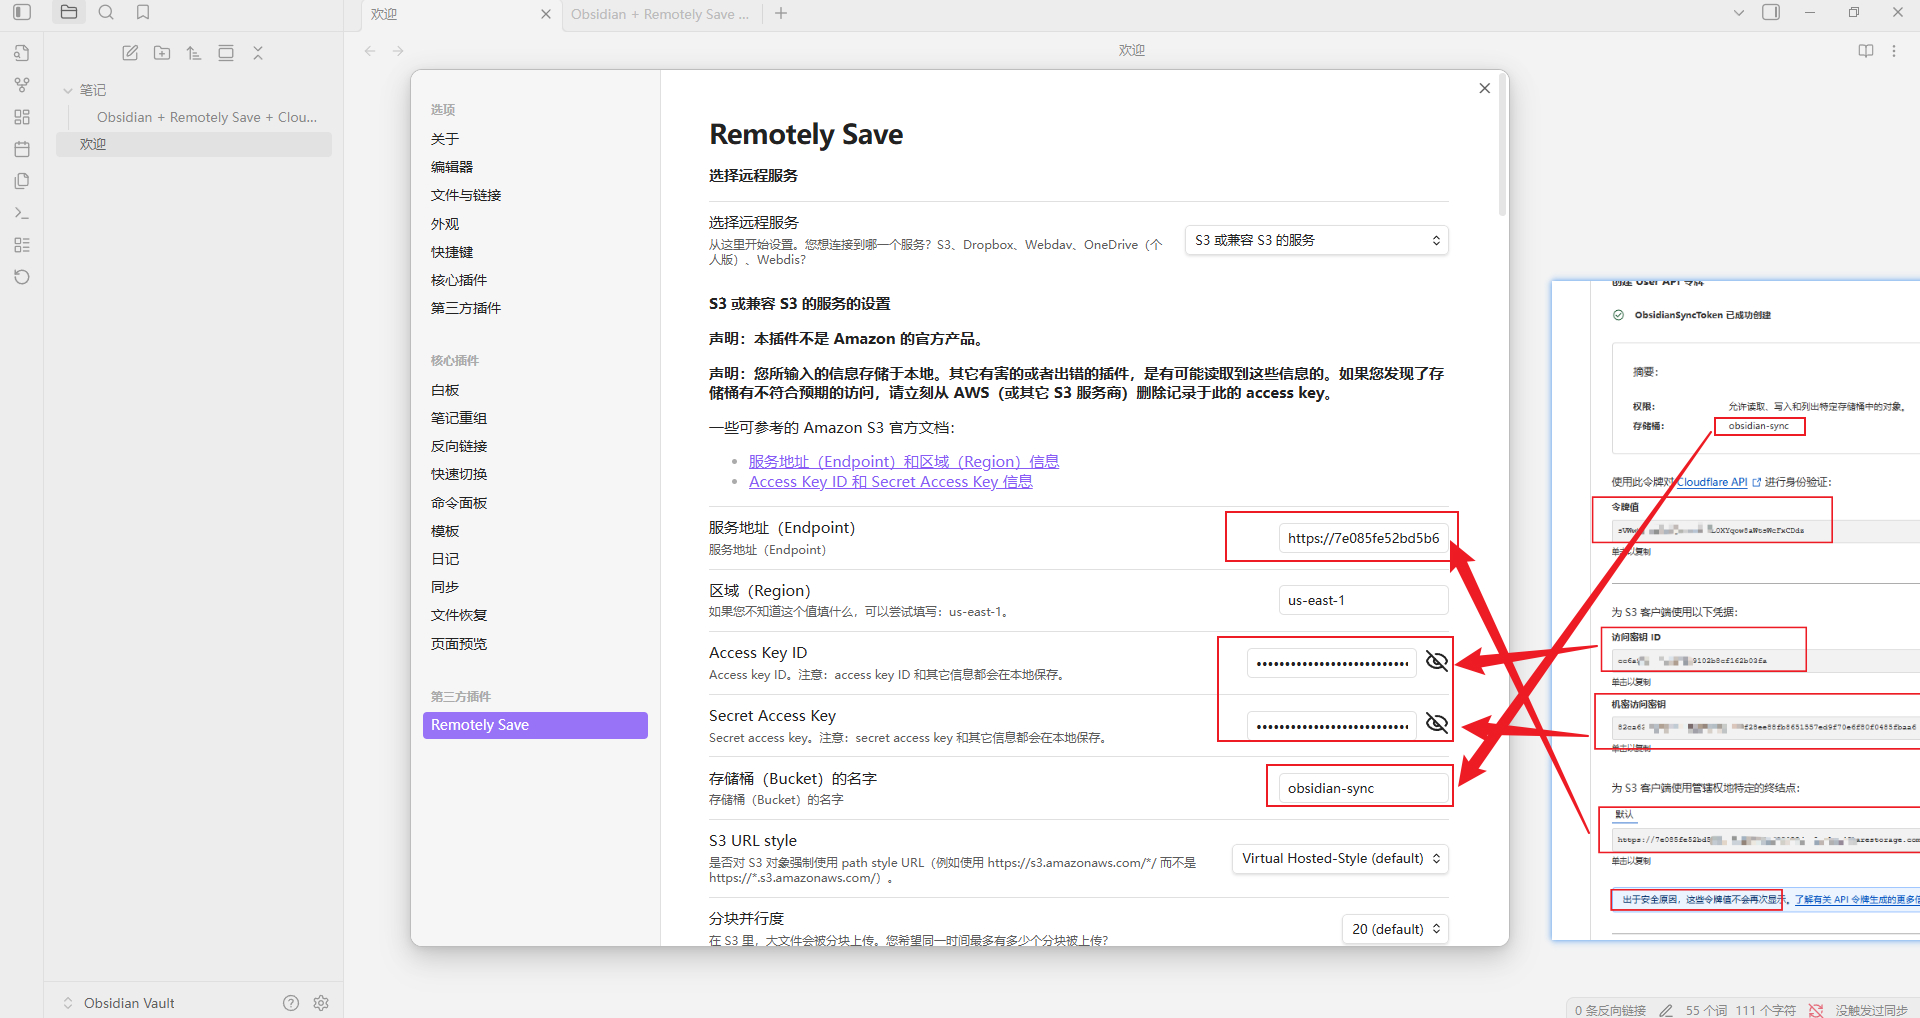Switch to the Obsidian + Remotely Save tab

pos(660,14)
